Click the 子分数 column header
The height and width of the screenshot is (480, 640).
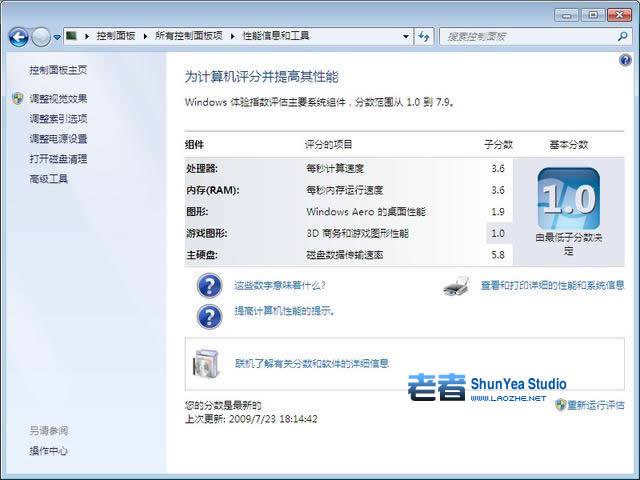point(498,144)
